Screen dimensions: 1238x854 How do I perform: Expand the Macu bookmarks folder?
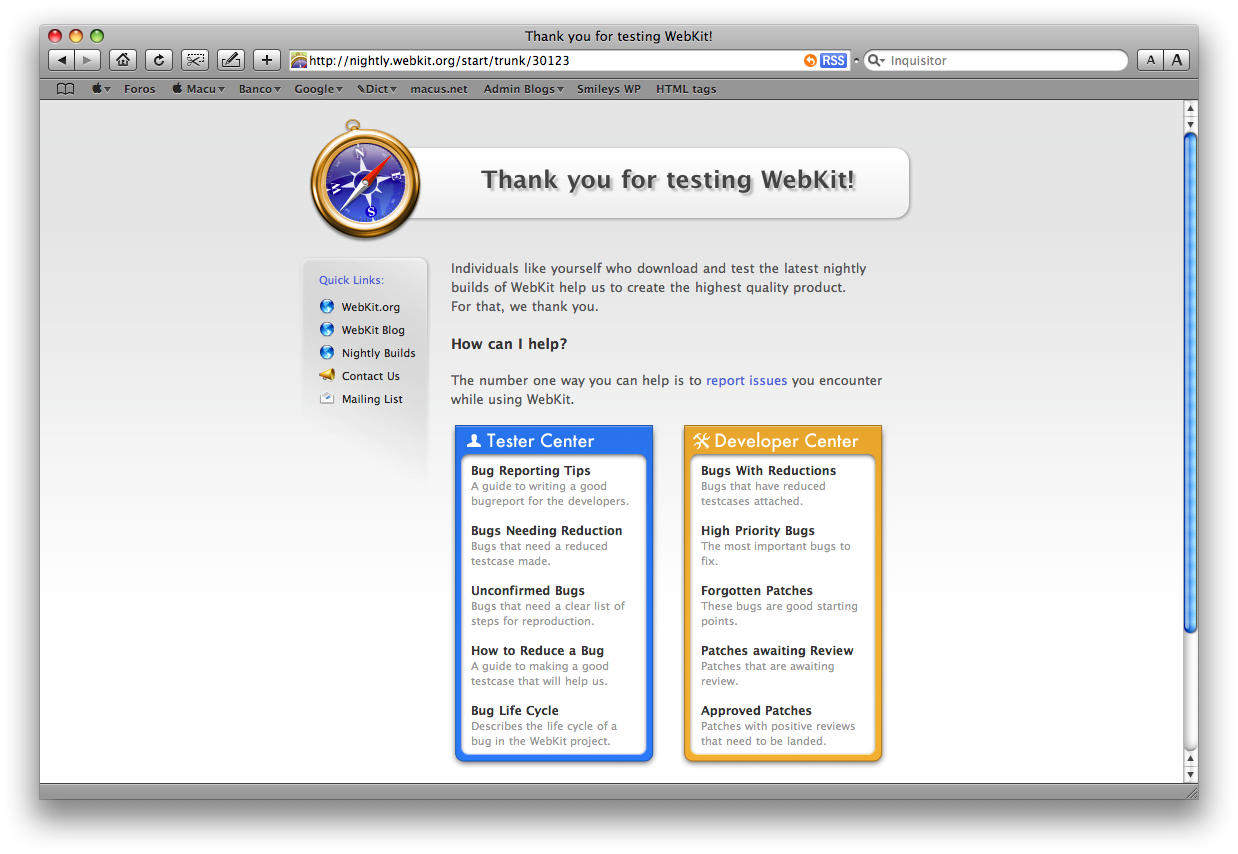pyautogui.click(x=198, y=89)
